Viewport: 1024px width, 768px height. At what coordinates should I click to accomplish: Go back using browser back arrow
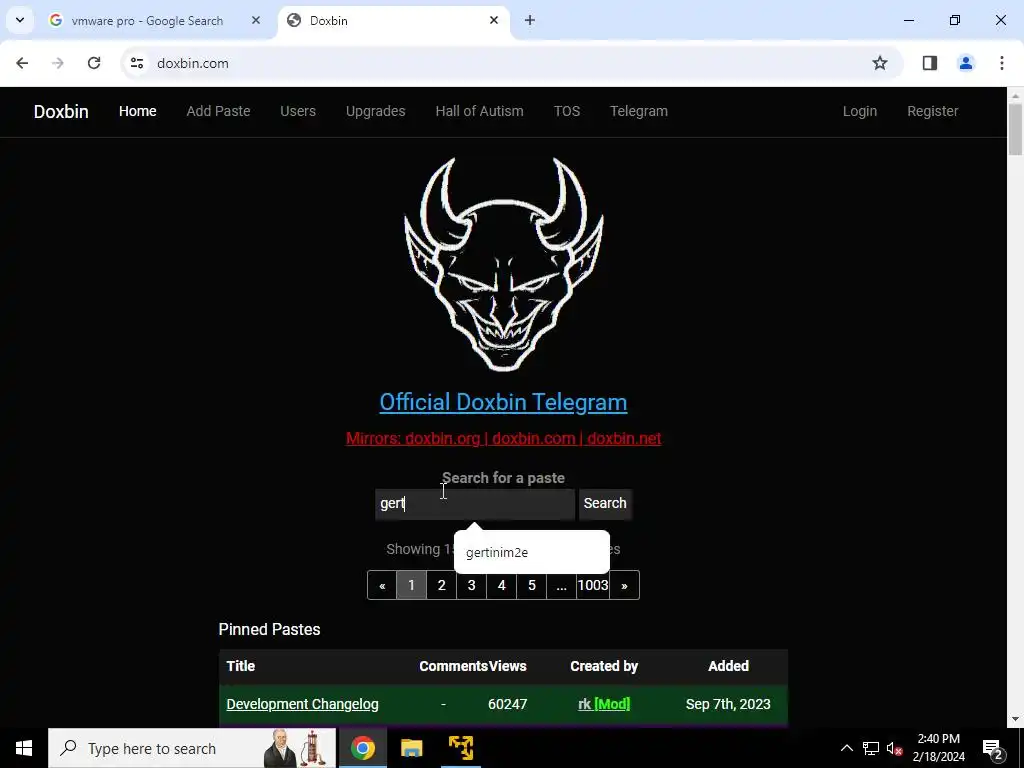tap(22, 63)
